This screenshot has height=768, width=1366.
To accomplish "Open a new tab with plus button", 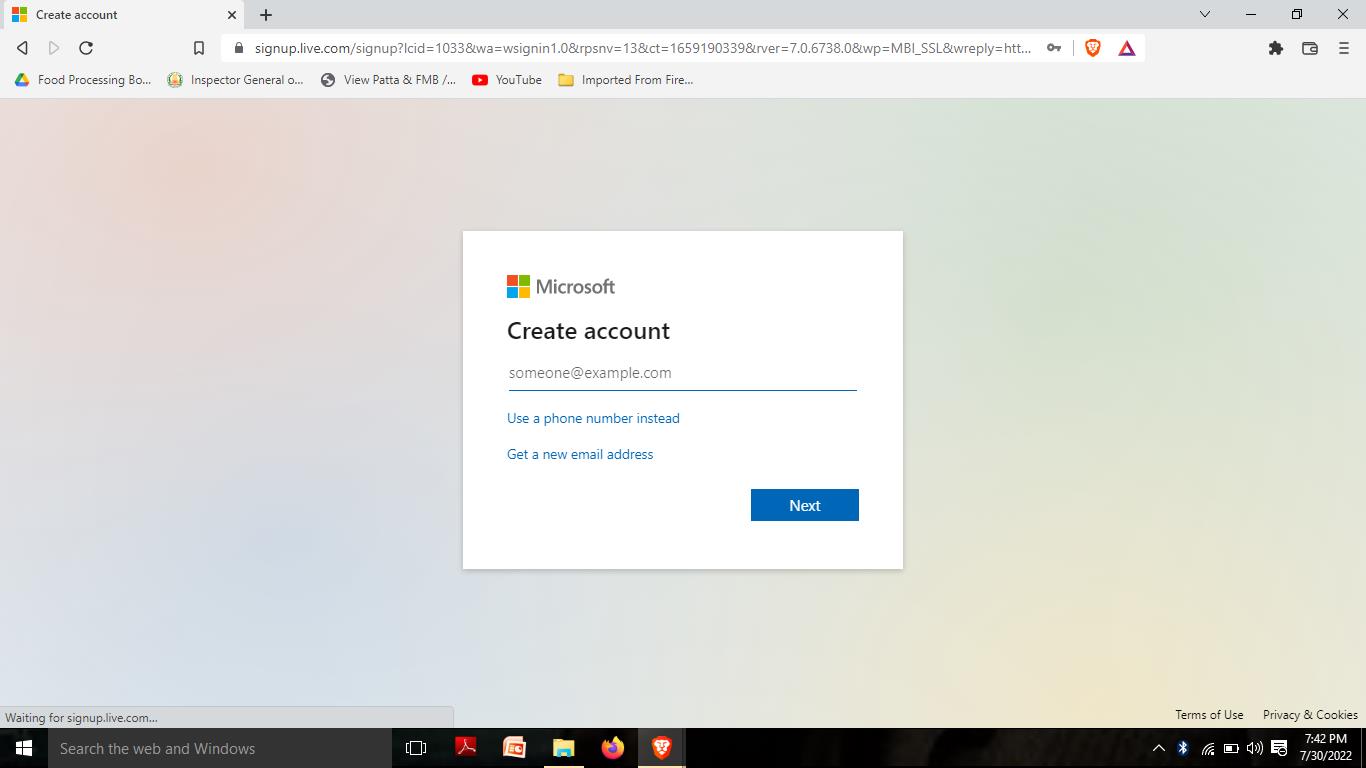I will tap(266, 15).
